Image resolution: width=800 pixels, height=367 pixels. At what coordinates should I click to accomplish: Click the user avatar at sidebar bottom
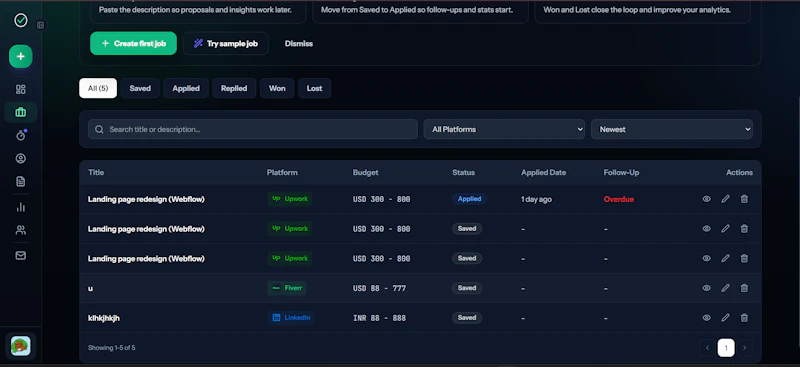coord(20,346)
